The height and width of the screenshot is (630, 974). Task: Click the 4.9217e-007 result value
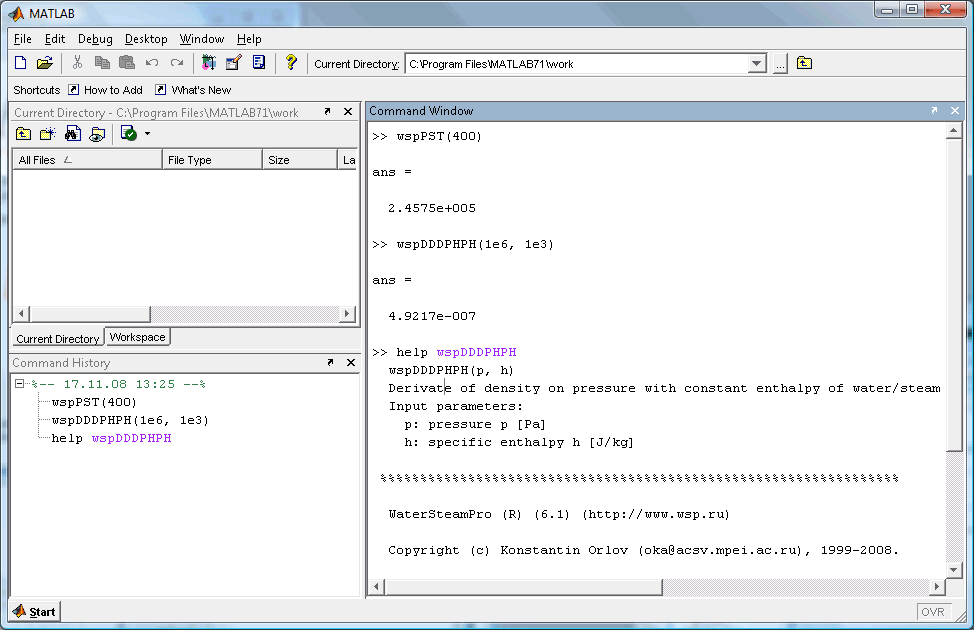(432, 316)
